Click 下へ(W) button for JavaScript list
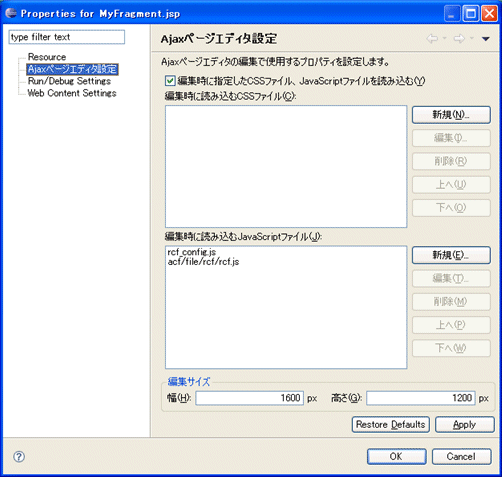 (x=451, y=348)
